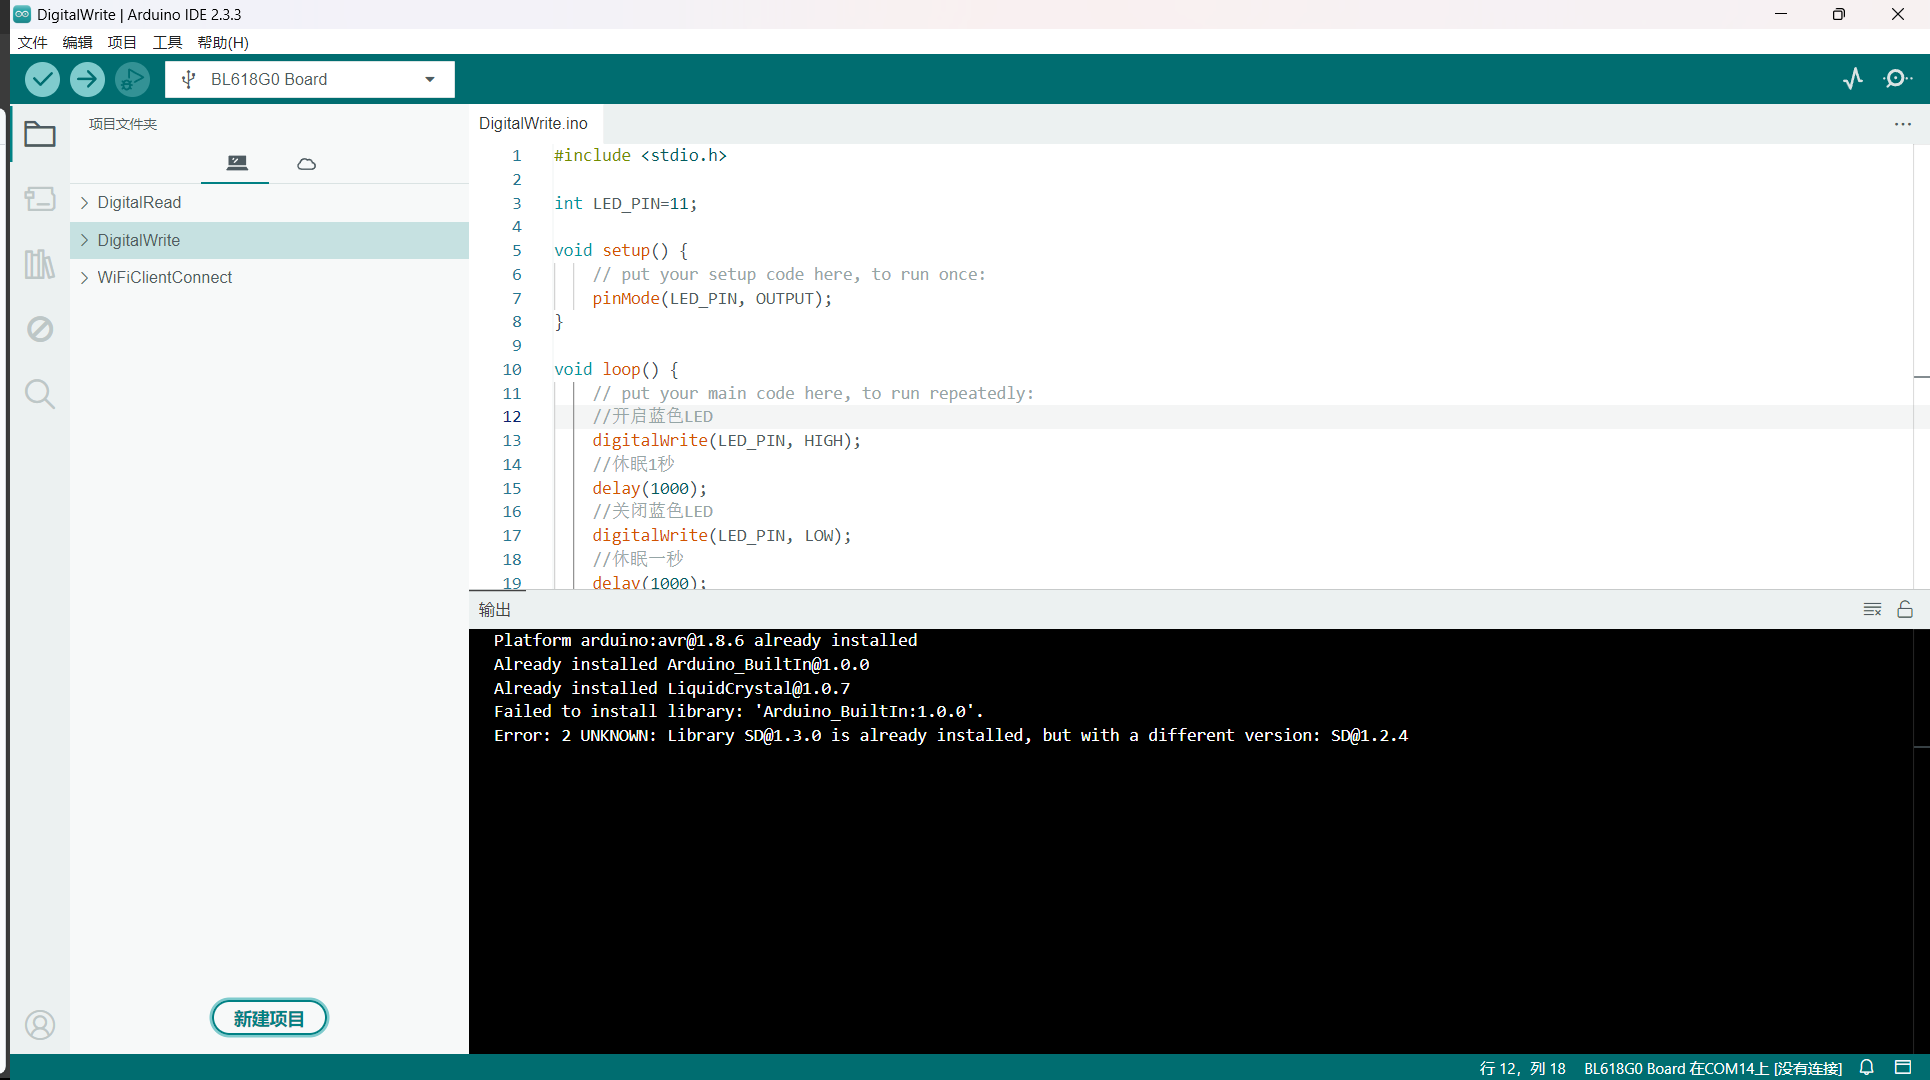Click the void loop() line

[616, 370]
